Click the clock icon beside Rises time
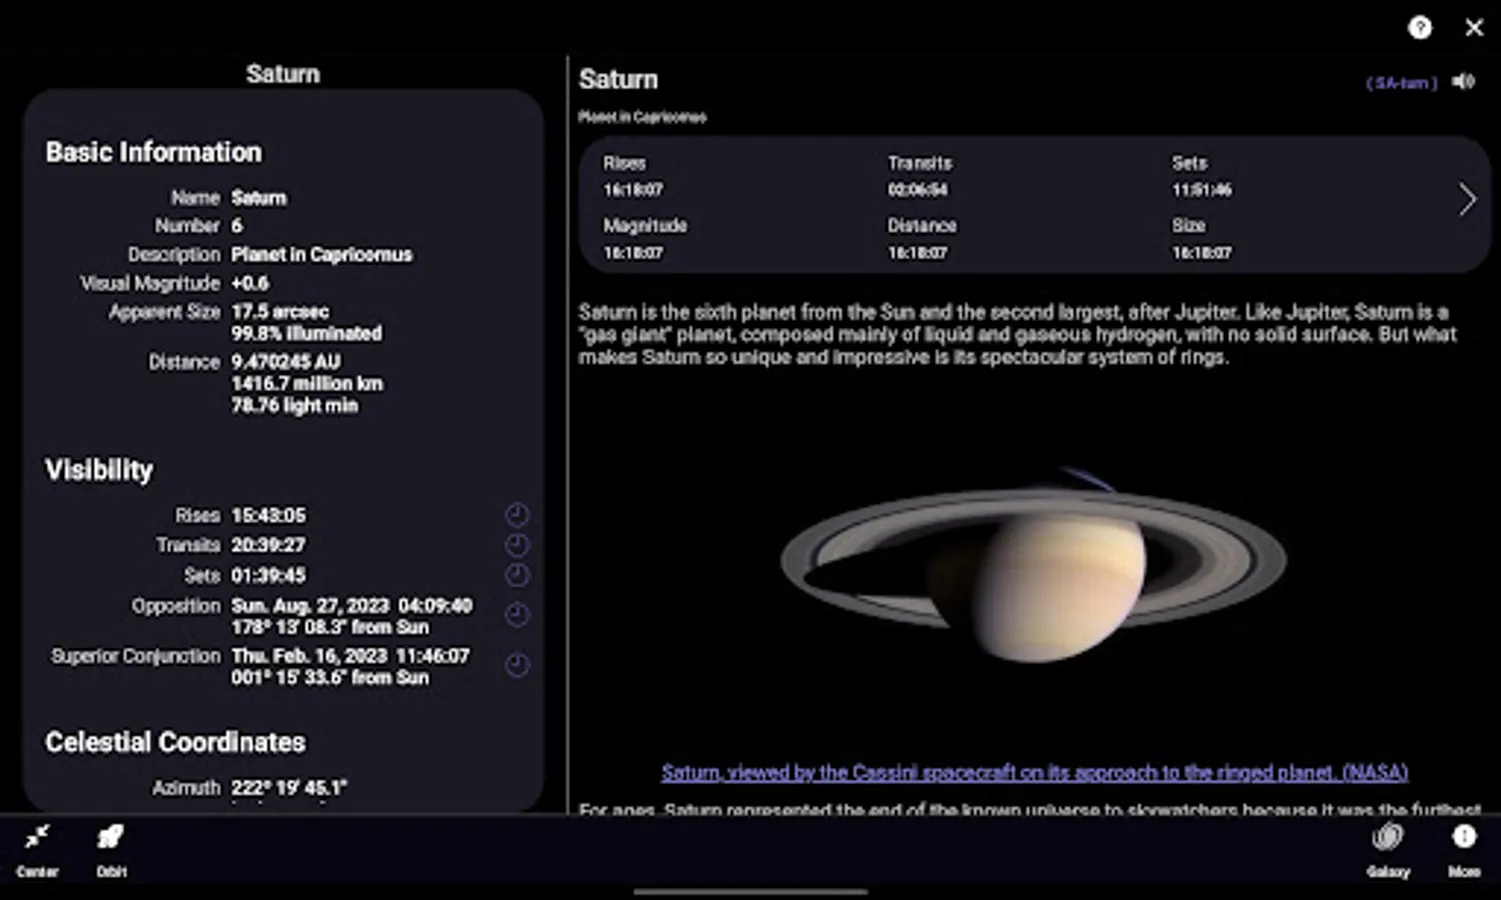The width and height of the screenshot is (1501, 900). (x=518, y=514)
